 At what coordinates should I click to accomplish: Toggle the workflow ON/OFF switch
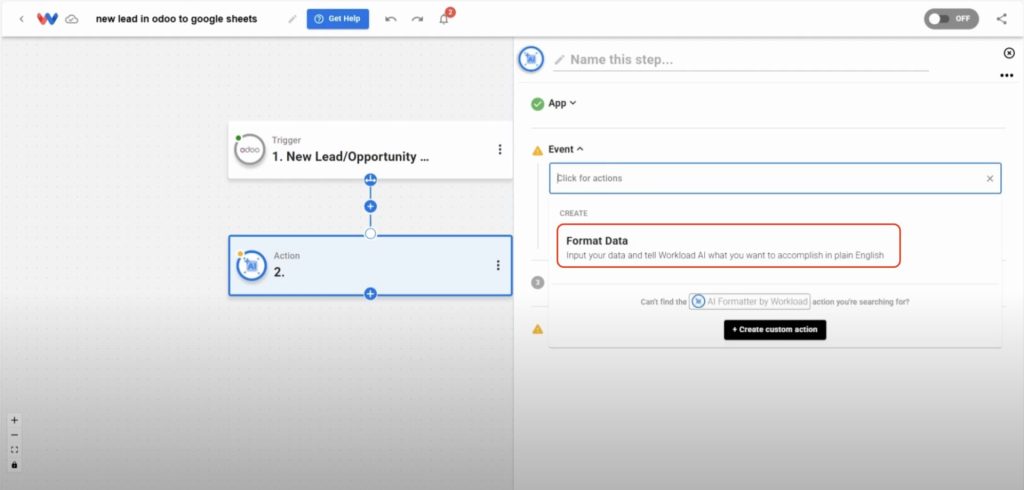[x=951, y=19]
